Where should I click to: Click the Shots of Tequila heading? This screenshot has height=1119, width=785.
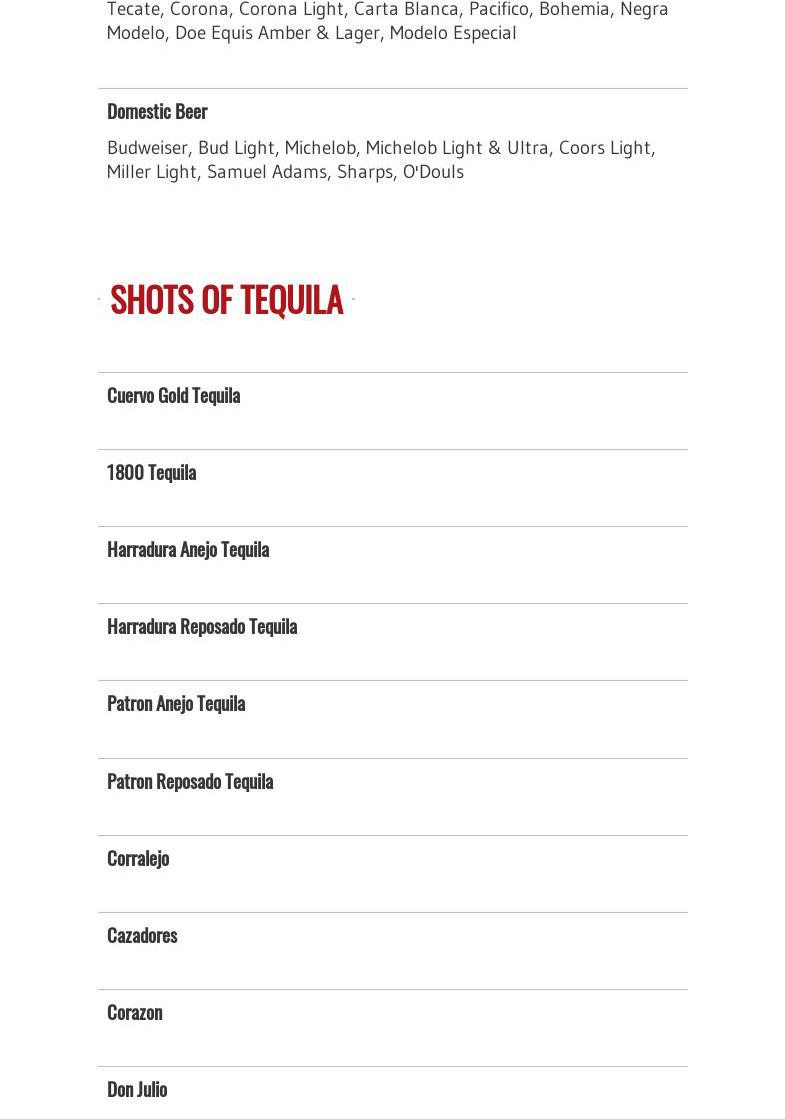pyautogui.click(x=226, y=299)
